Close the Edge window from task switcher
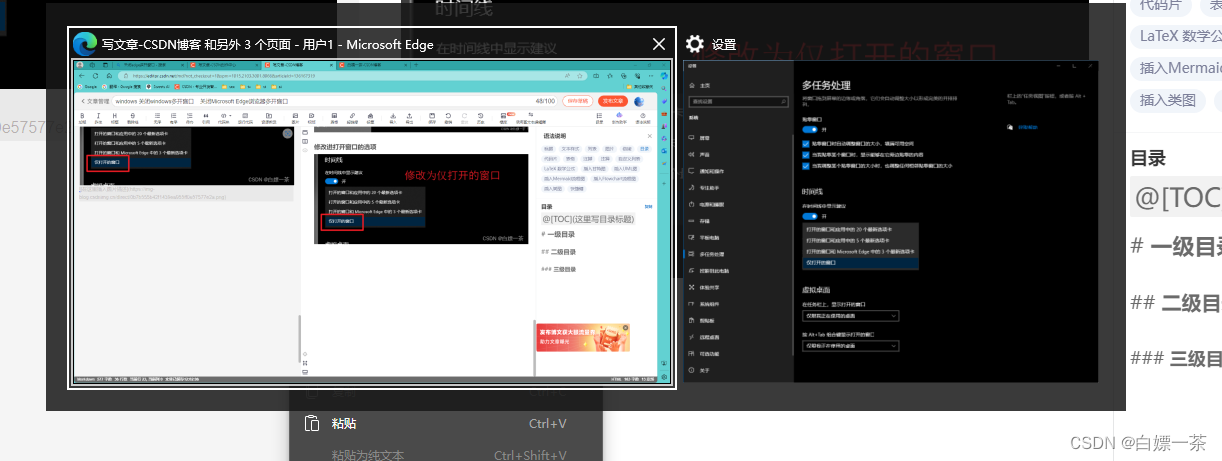This screenshot has height=461, width=1222. (x=658, y=44)
